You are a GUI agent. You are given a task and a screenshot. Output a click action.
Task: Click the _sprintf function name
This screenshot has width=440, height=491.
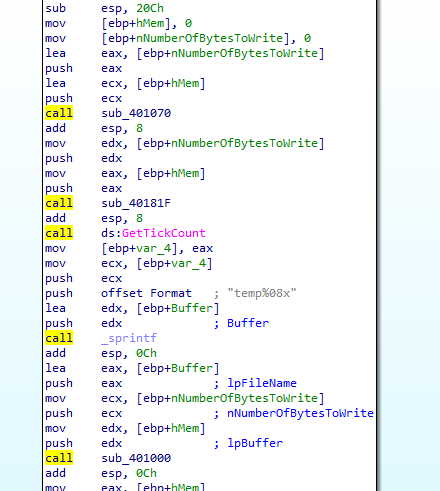(x=129, y=338)
